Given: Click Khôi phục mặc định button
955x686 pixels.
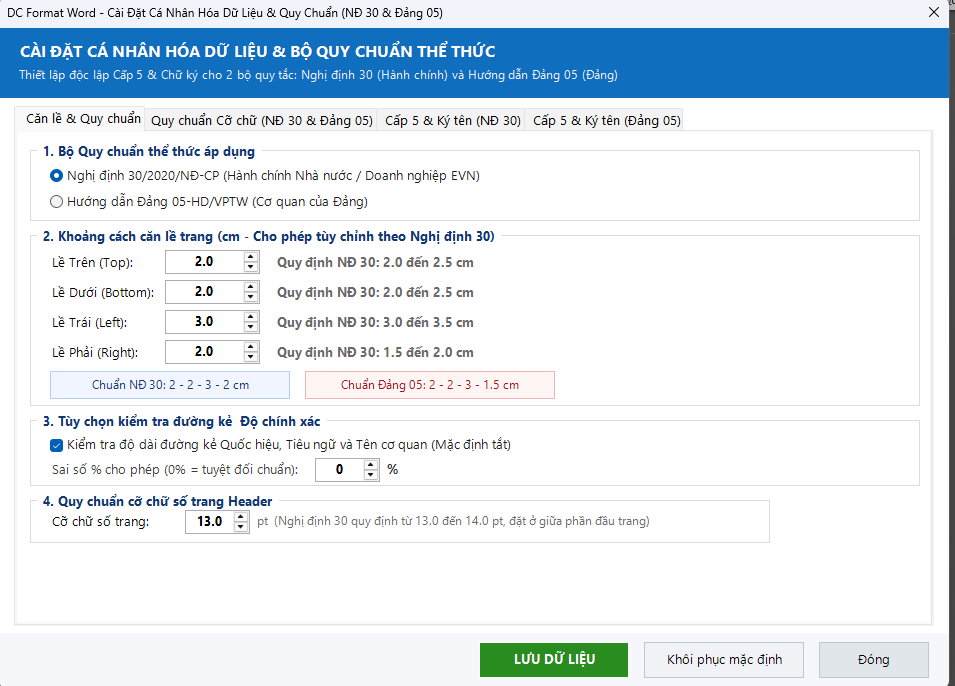Looking at the screenshot, I should (x=724, y=660).
